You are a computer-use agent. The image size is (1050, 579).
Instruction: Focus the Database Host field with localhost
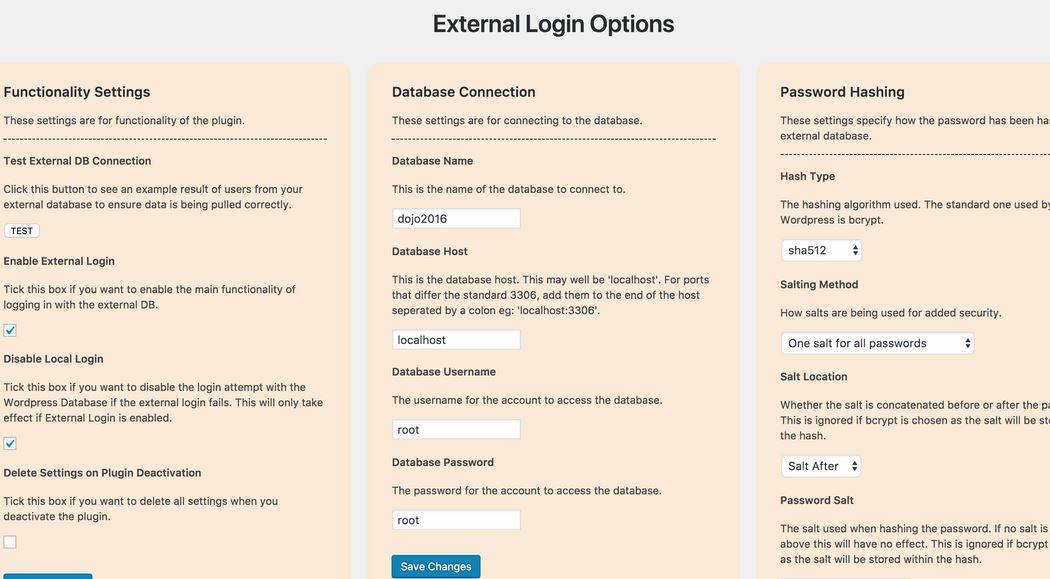coord(456,339)
